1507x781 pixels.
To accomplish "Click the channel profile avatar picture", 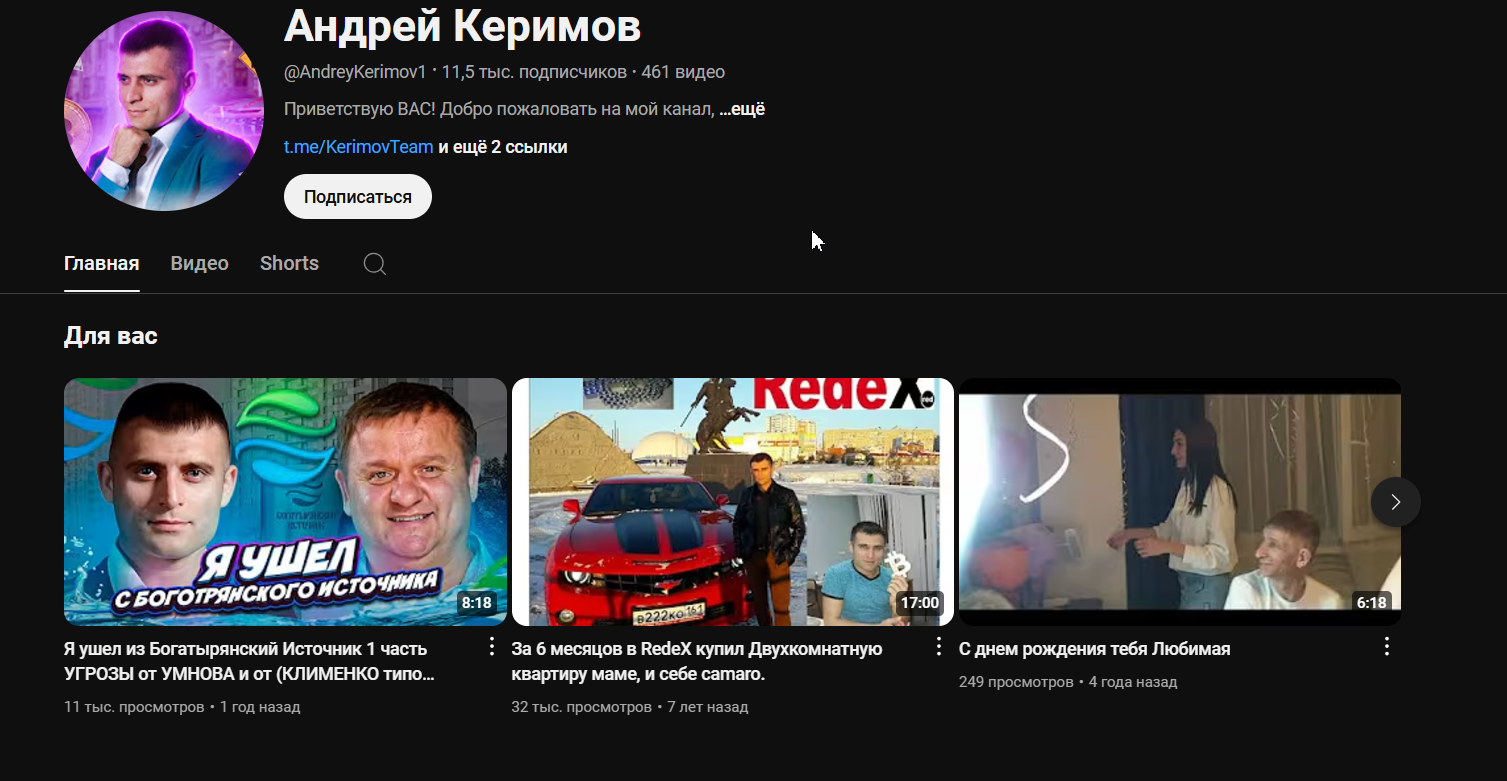I will tap(163, 110).
